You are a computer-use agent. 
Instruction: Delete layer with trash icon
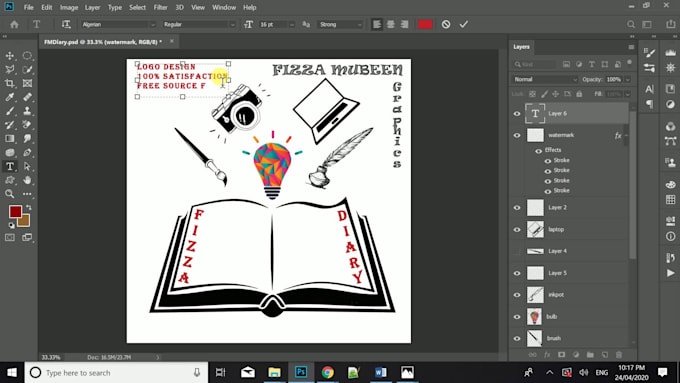point(619,354)
